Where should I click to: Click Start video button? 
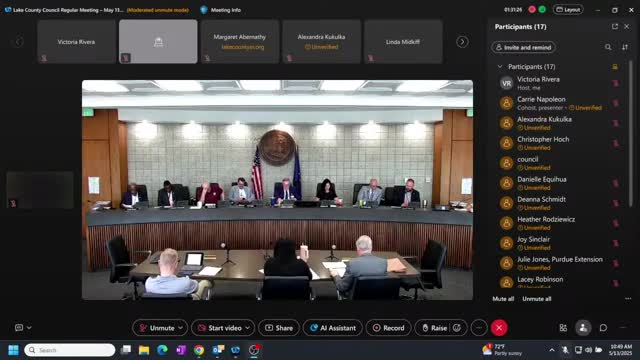220,328
